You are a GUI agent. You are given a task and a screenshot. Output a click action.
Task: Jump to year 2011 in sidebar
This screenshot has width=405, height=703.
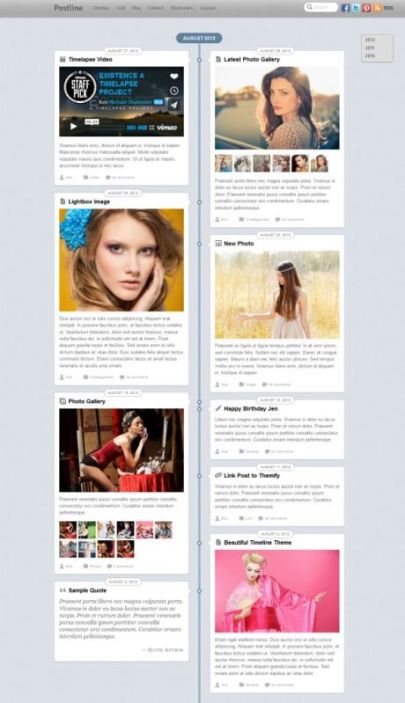[x=370, y=48]
